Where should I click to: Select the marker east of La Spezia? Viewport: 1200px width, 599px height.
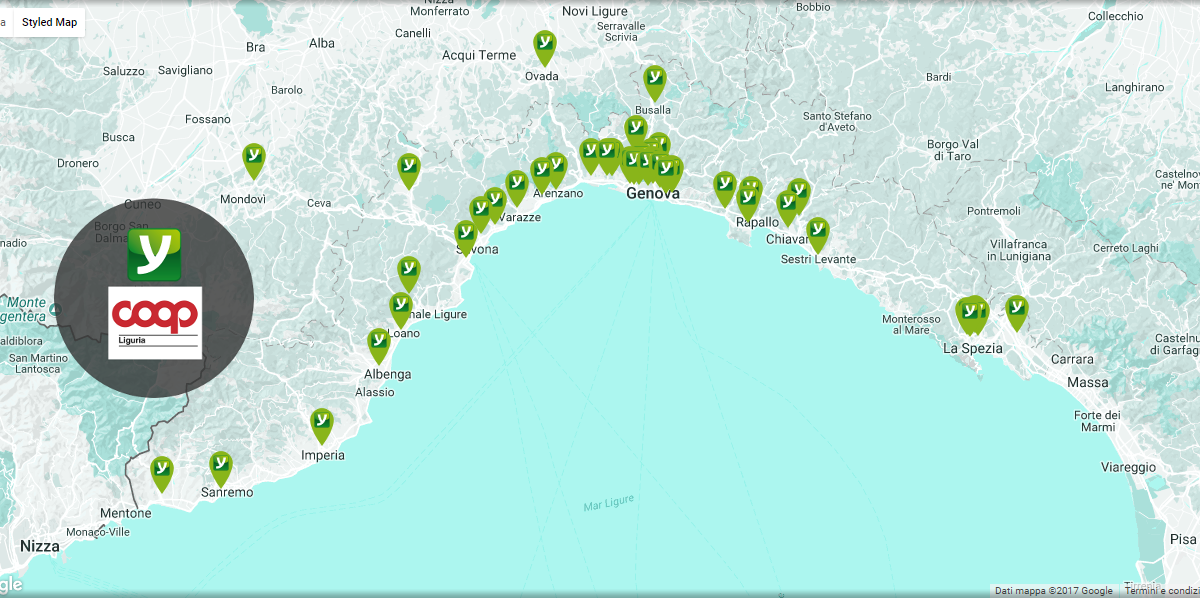tap(1016, 311)
